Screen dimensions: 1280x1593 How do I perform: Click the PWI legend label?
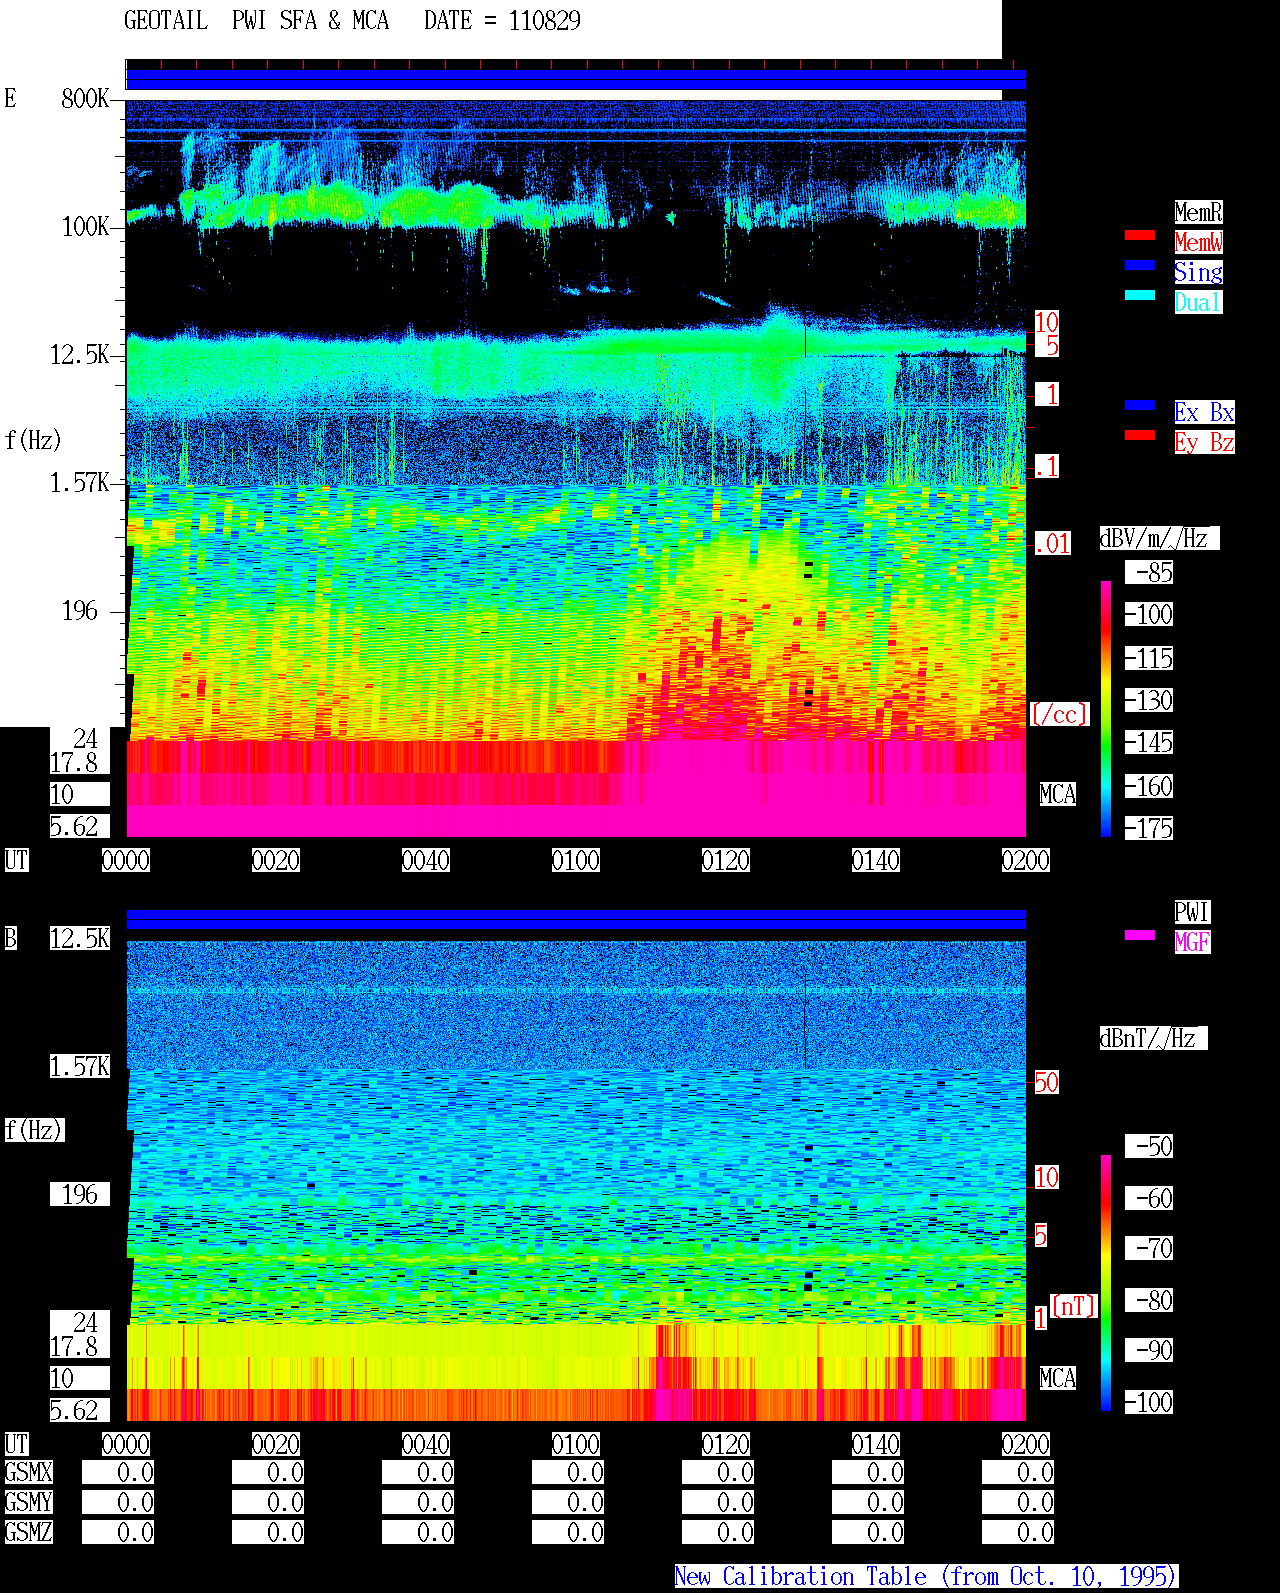tap(1192, 912)
